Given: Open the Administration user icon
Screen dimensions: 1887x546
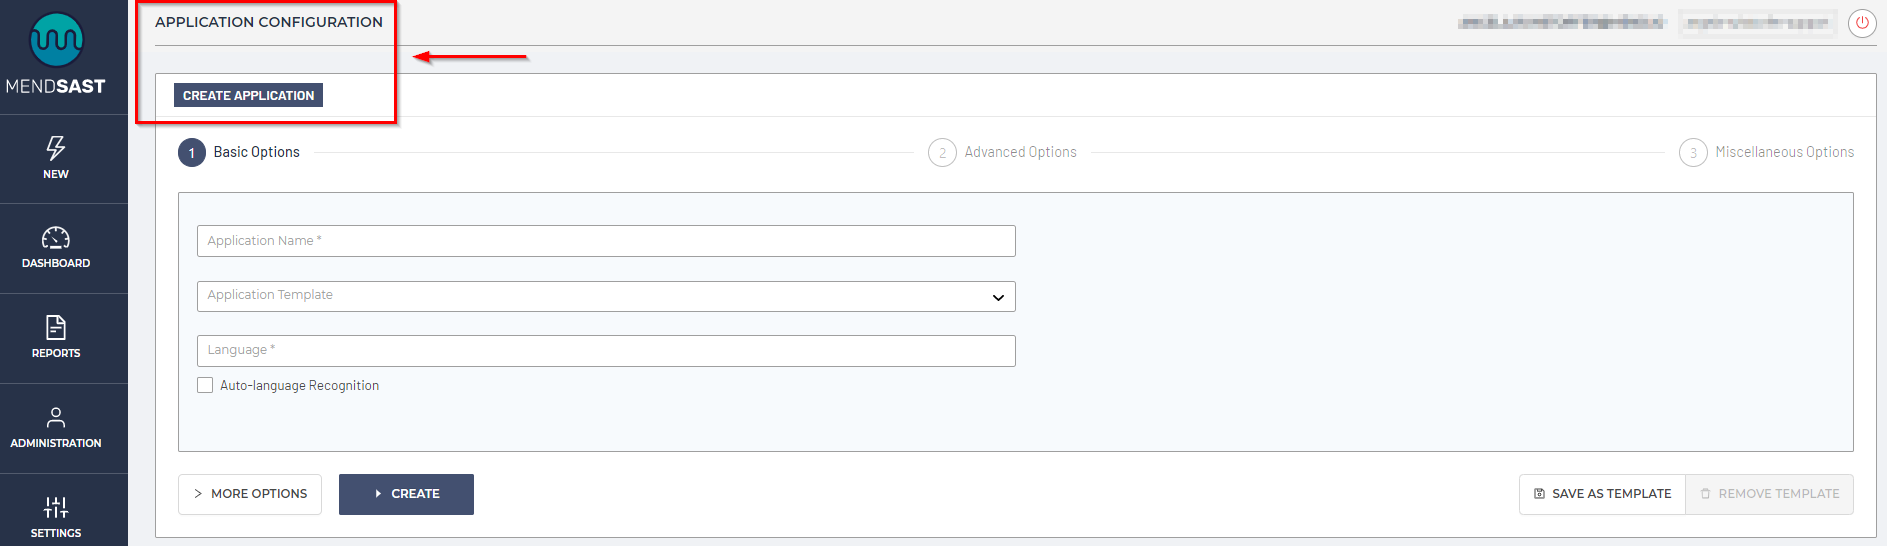Looking at the screenshot, I should click(x=56, y=417).
